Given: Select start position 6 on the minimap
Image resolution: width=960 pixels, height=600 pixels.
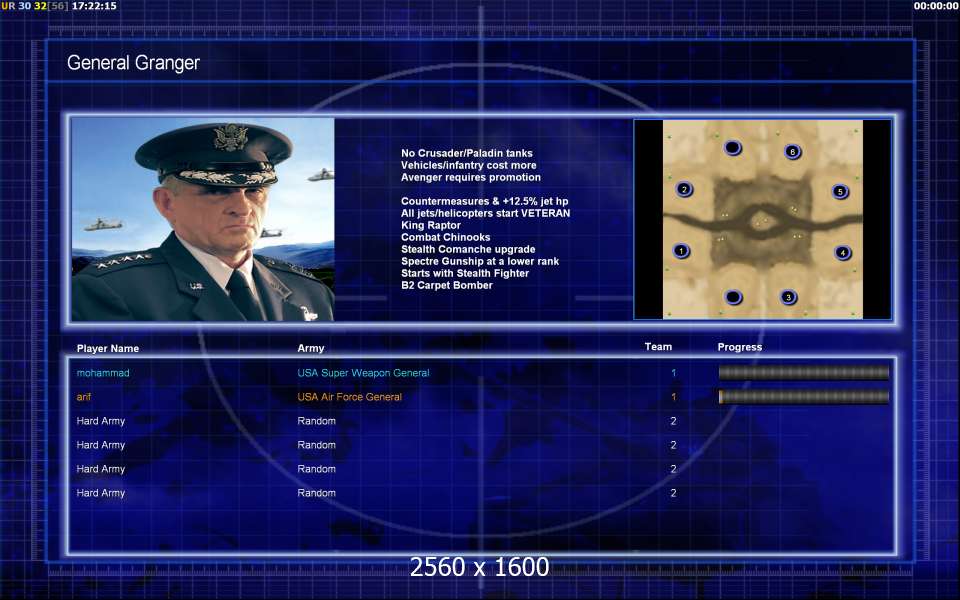Looking at the screenshot, I should point(792,152).
